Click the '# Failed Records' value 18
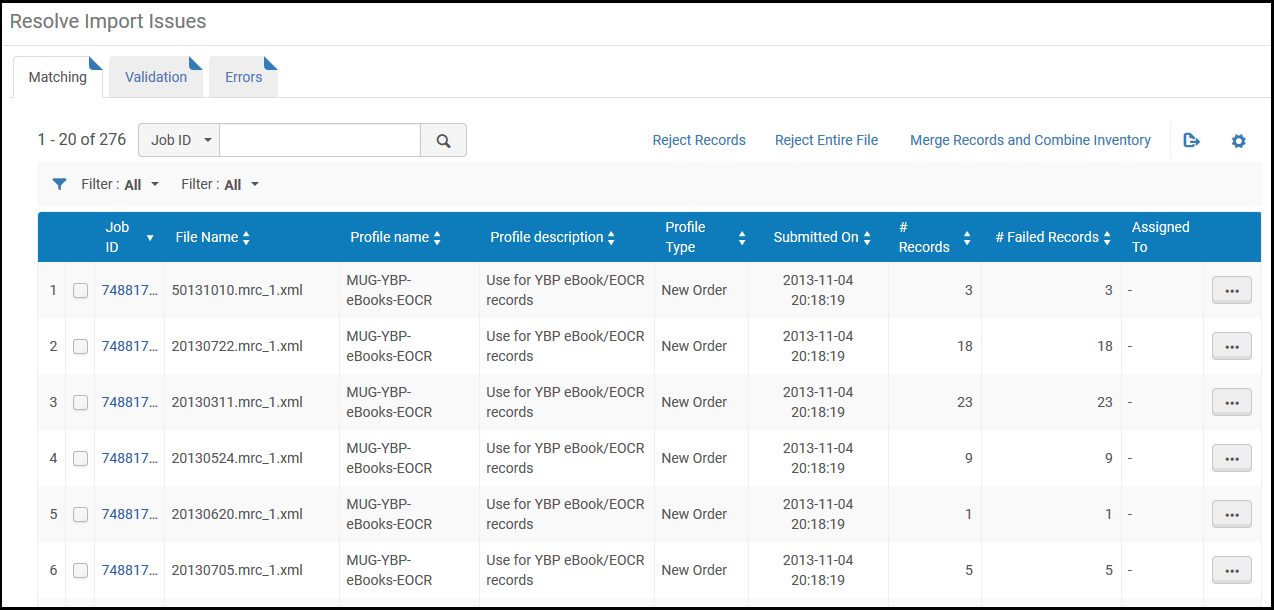 pyautogui.click(x=1104, y=346)
